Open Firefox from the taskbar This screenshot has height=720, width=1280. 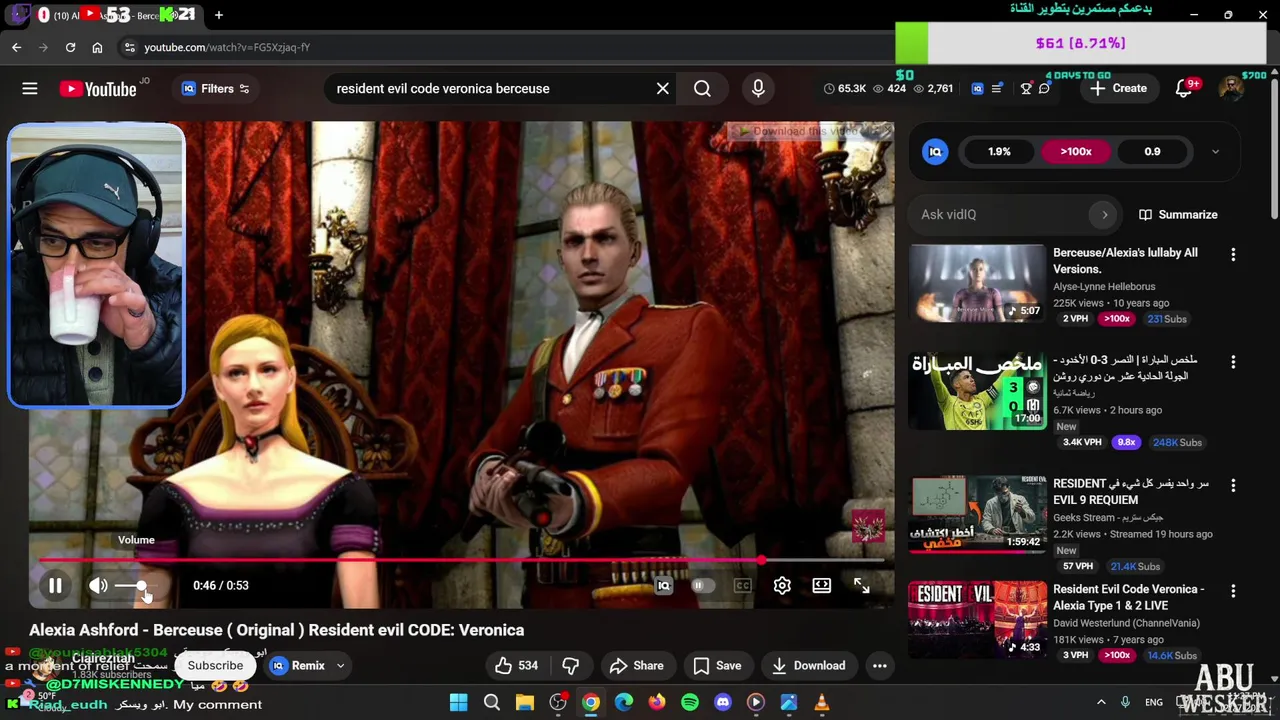[x=656, y=703]
